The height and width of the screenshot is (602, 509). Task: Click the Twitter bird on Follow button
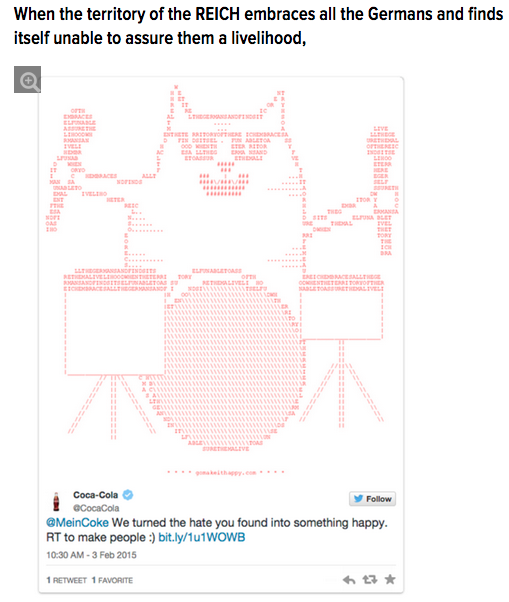click(359, 499)
